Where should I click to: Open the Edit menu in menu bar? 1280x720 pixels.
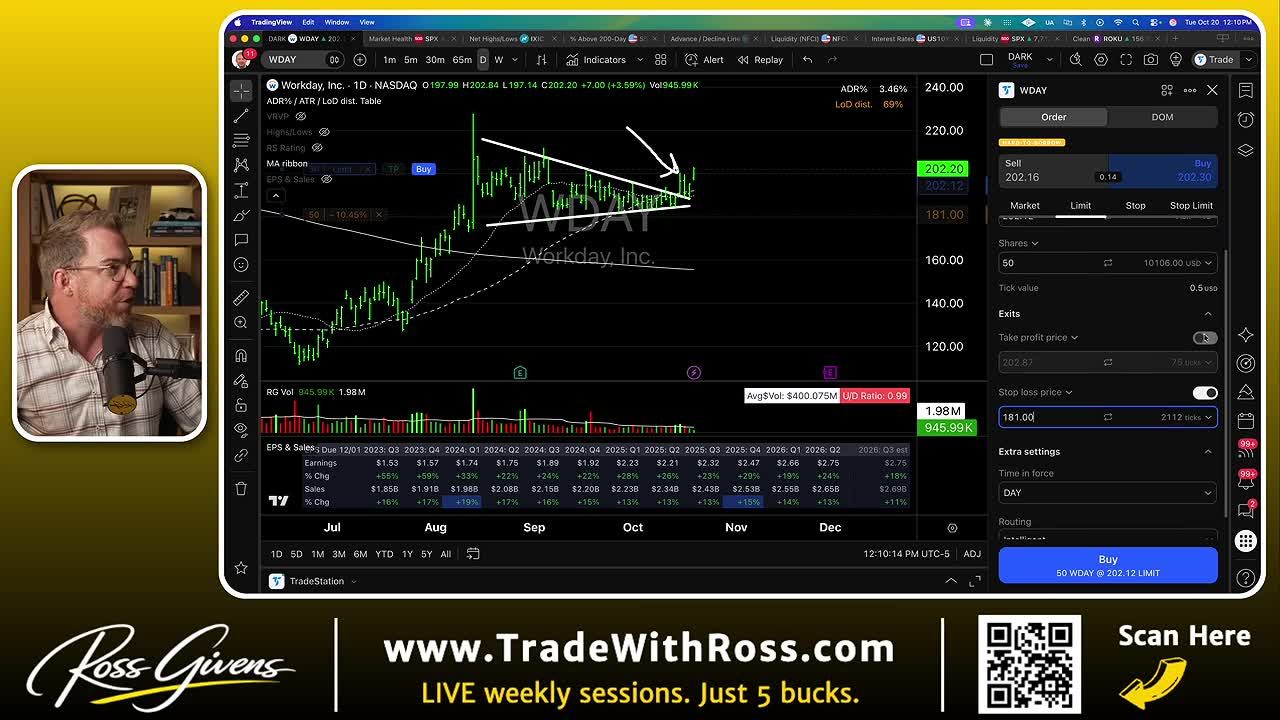[x=308, y=22]
